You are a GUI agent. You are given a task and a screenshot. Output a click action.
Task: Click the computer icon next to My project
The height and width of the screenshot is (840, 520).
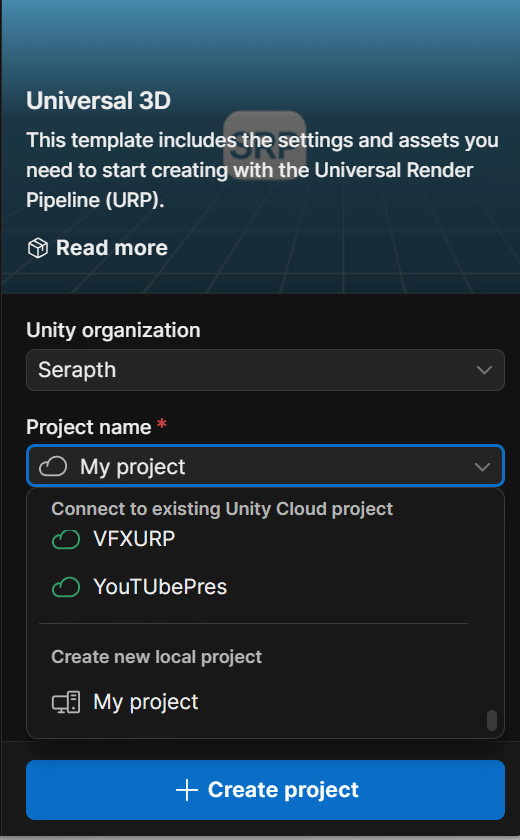pos(66,702)
